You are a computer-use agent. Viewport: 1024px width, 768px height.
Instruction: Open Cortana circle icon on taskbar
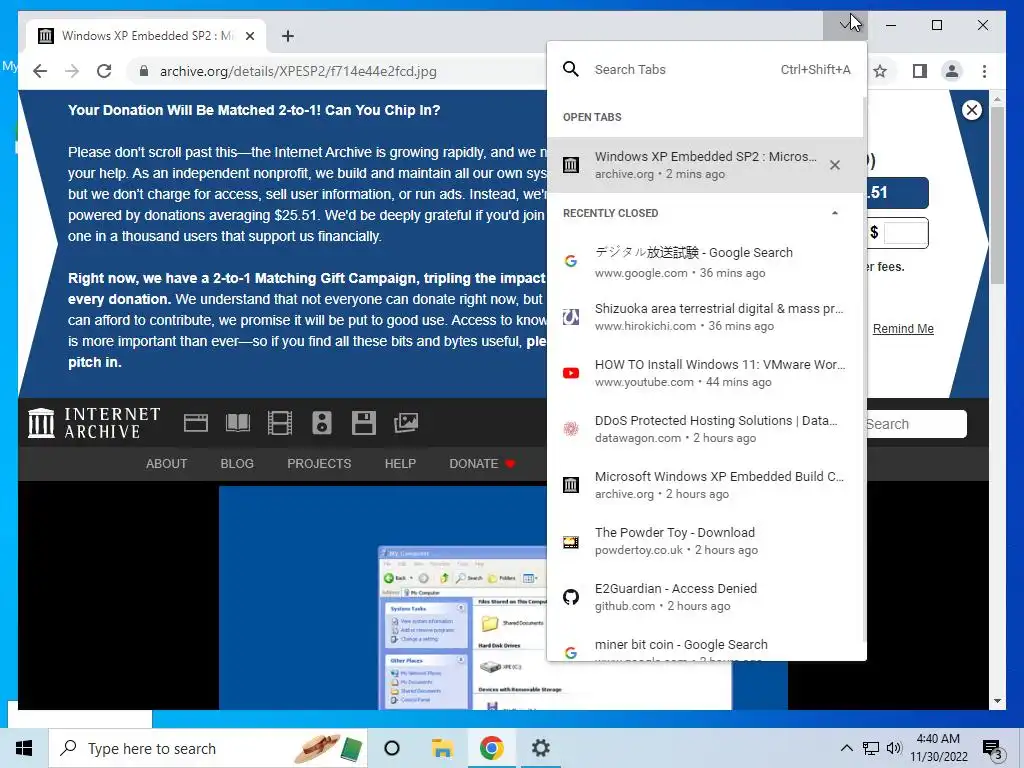tap(392, 748)
